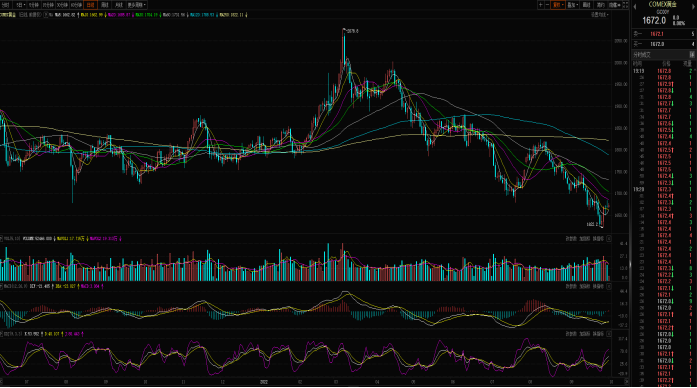Click the 画线 drawing toolbar button
The image size is (697, 388).
tap(586, 5)
